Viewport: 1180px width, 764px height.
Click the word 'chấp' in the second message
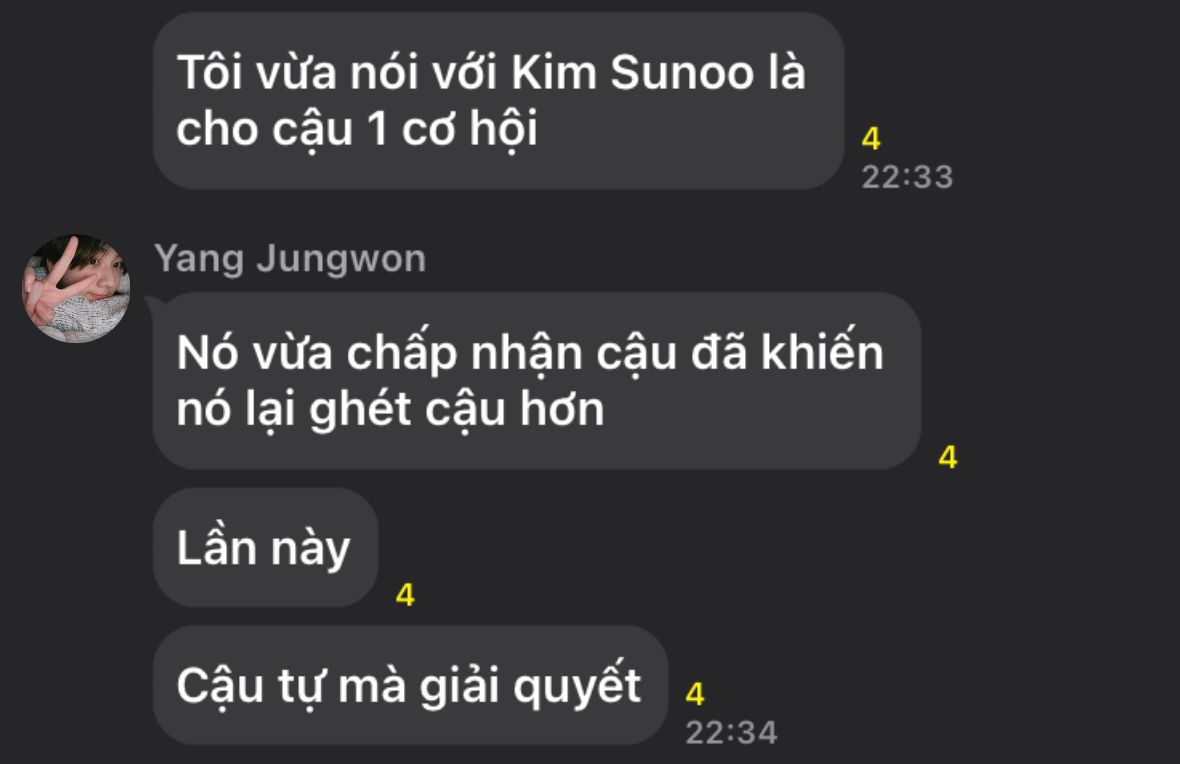[401, 352]
